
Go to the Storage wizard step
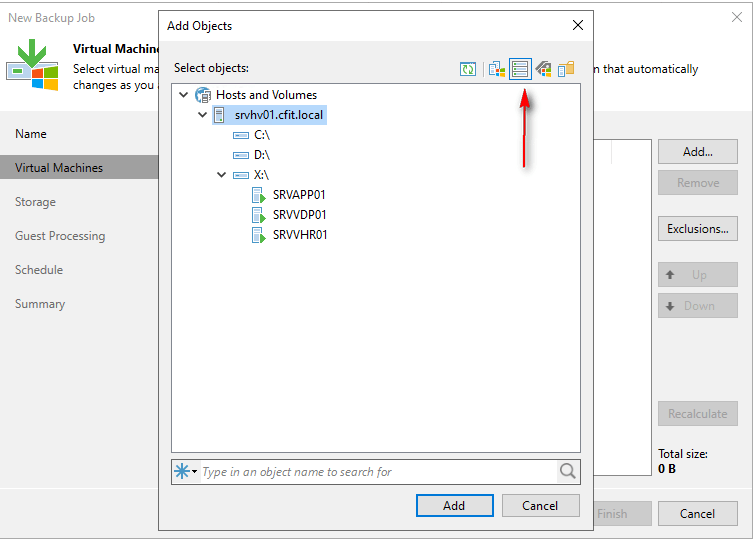(x=35, y=202)
